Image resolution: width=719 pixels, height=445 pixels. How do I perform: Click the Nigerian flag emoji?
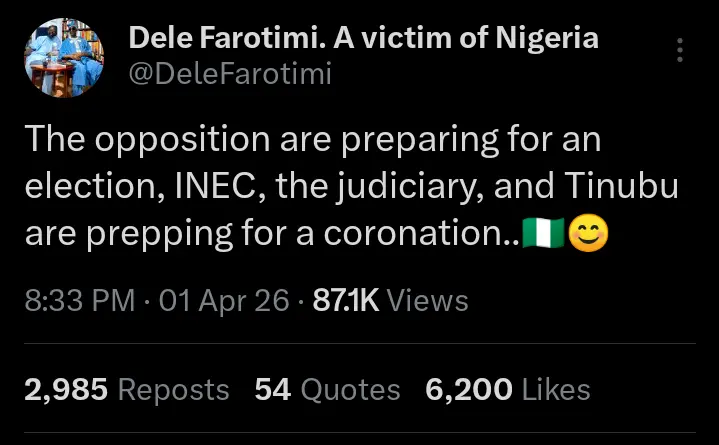(544, 234)
